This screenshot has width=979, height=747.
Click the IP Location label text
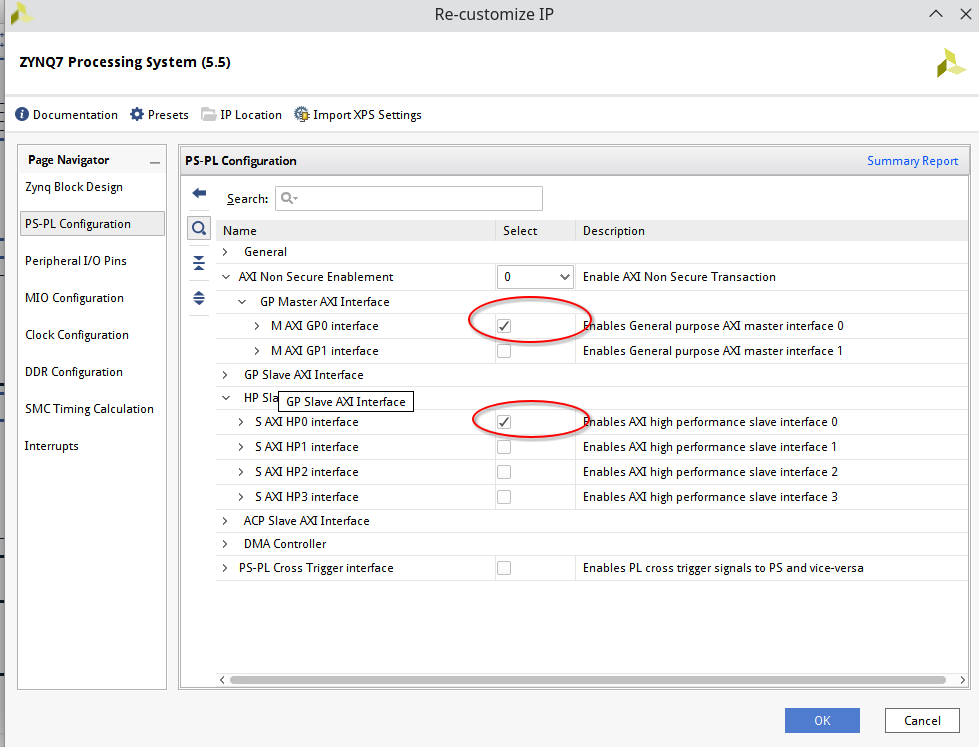(x=250, y=115)
